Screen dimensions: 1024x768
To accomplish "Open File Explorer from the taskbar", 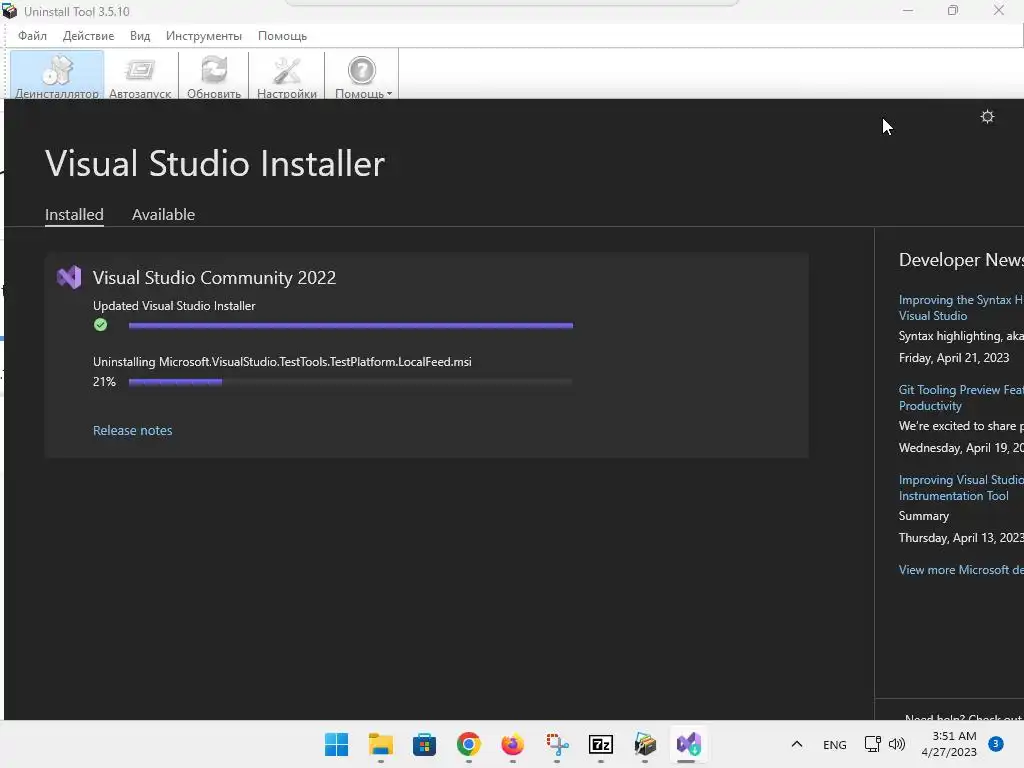I will (x=381, y=744).
